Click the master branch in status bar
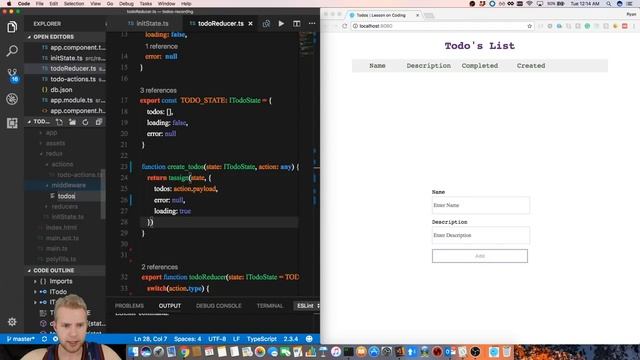This screenshot has height=360, width=640. click(21, 339)
